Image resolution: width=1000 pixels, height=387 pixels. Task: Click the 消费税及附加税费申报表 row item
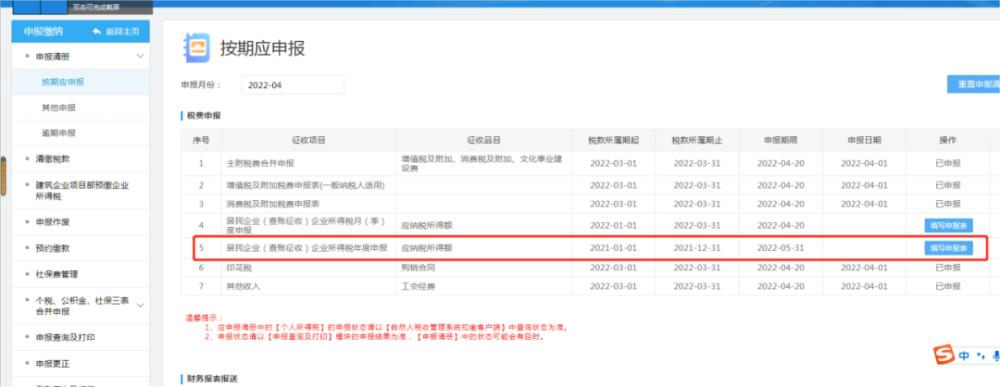(273, 204)
